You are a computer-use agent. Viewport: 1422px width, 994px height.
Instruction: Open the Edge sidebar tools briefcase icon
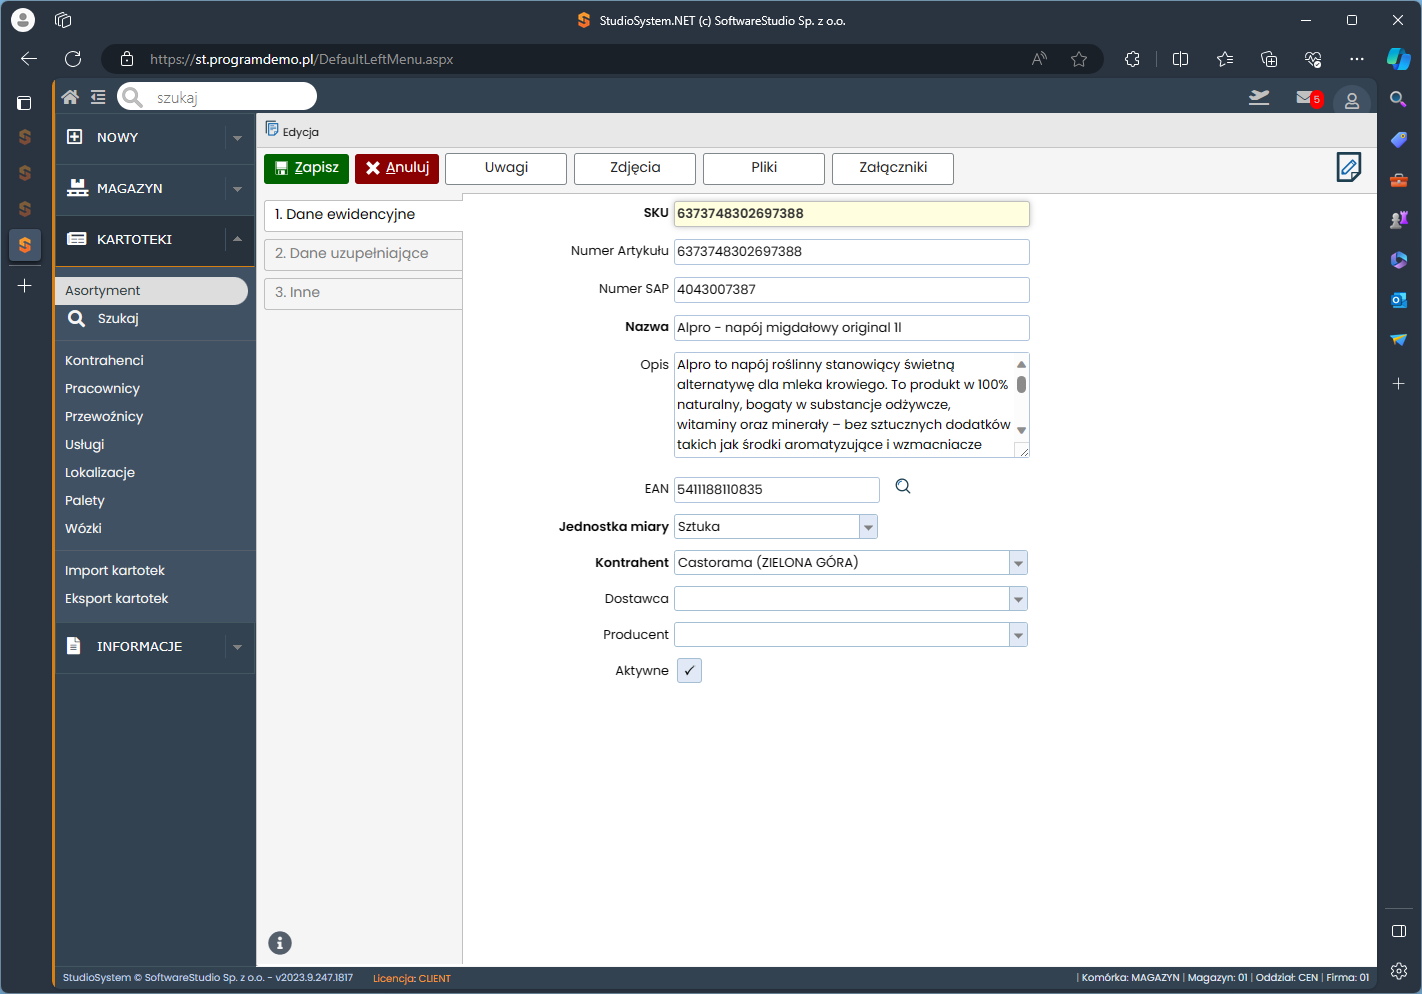[1399, 180]
